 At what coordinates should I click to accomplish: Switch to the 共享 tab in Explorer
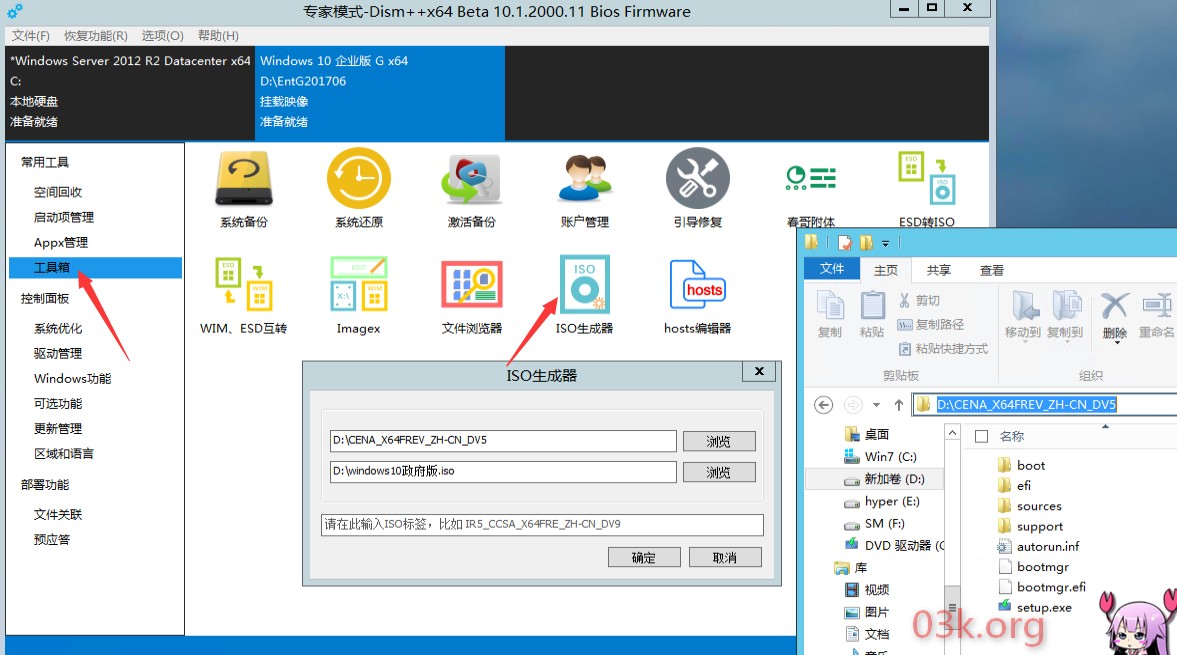pos(938,270)
